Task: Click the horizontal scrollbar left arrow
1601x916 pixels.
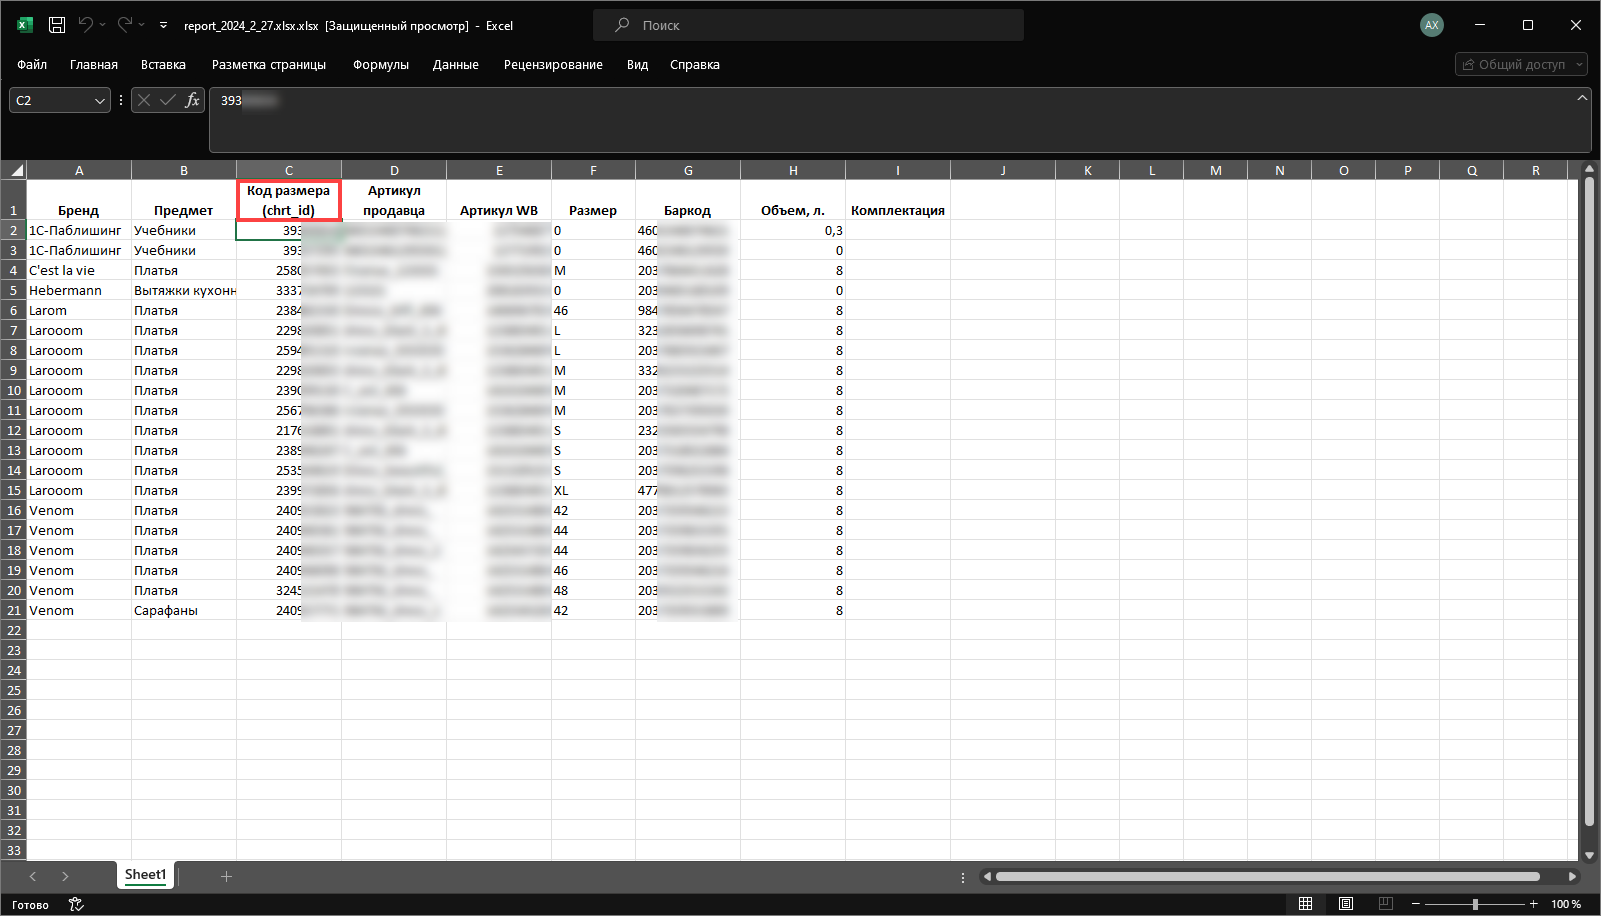Action: tap(987, 877)
